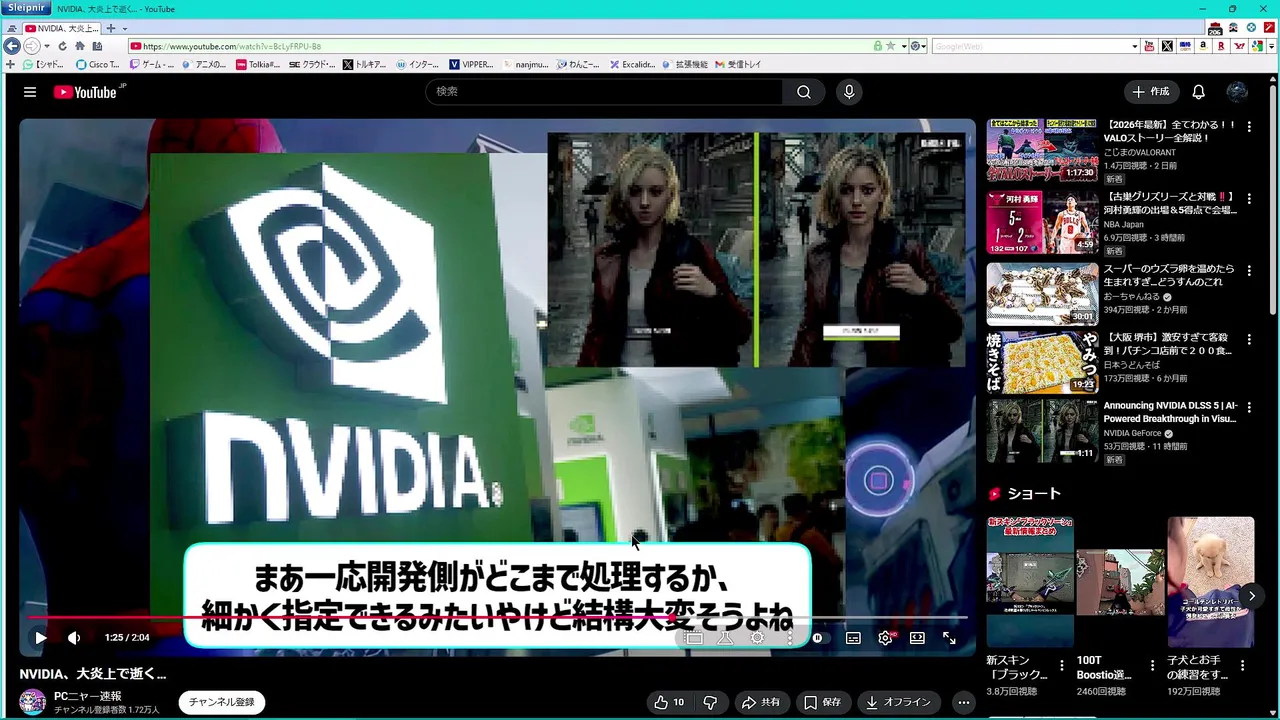The height and width of the screenshot is (720, 1280).
Task: Share the video via 共有
Action: (762, 702)
